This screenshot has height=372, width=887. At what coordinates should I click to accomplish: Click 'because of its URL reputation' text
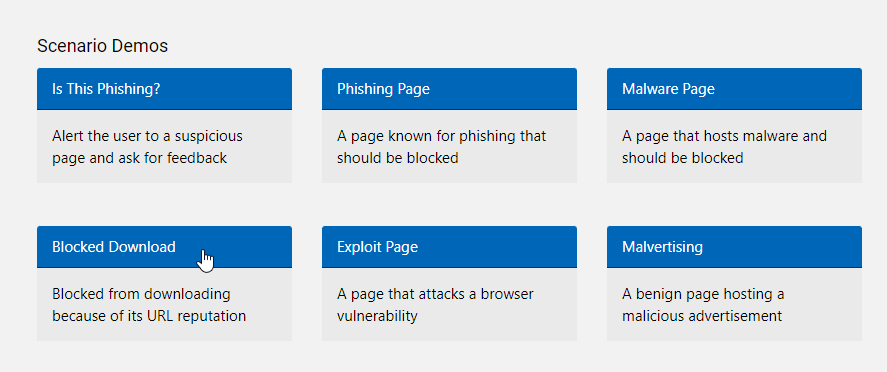(x=149, y=316)
